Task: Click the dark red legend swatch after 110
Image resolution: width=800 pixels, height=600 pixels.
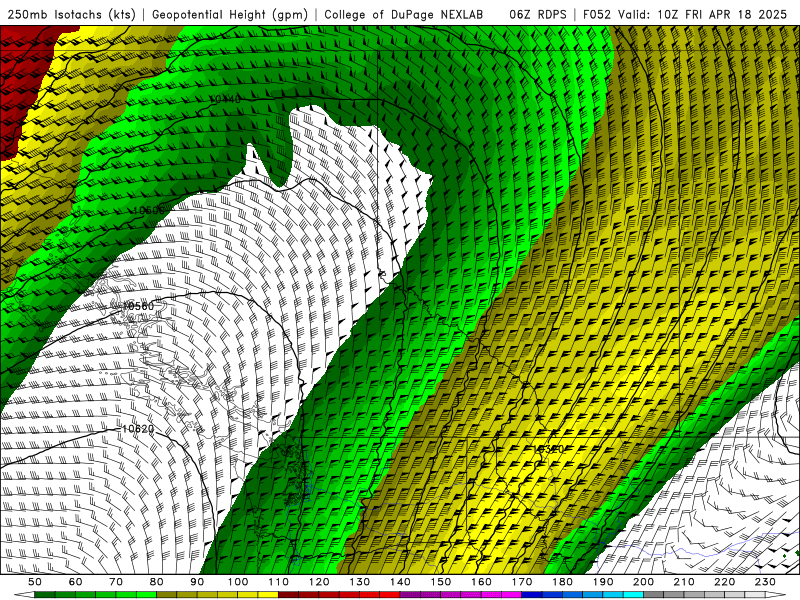Action: tap(288, 595)
